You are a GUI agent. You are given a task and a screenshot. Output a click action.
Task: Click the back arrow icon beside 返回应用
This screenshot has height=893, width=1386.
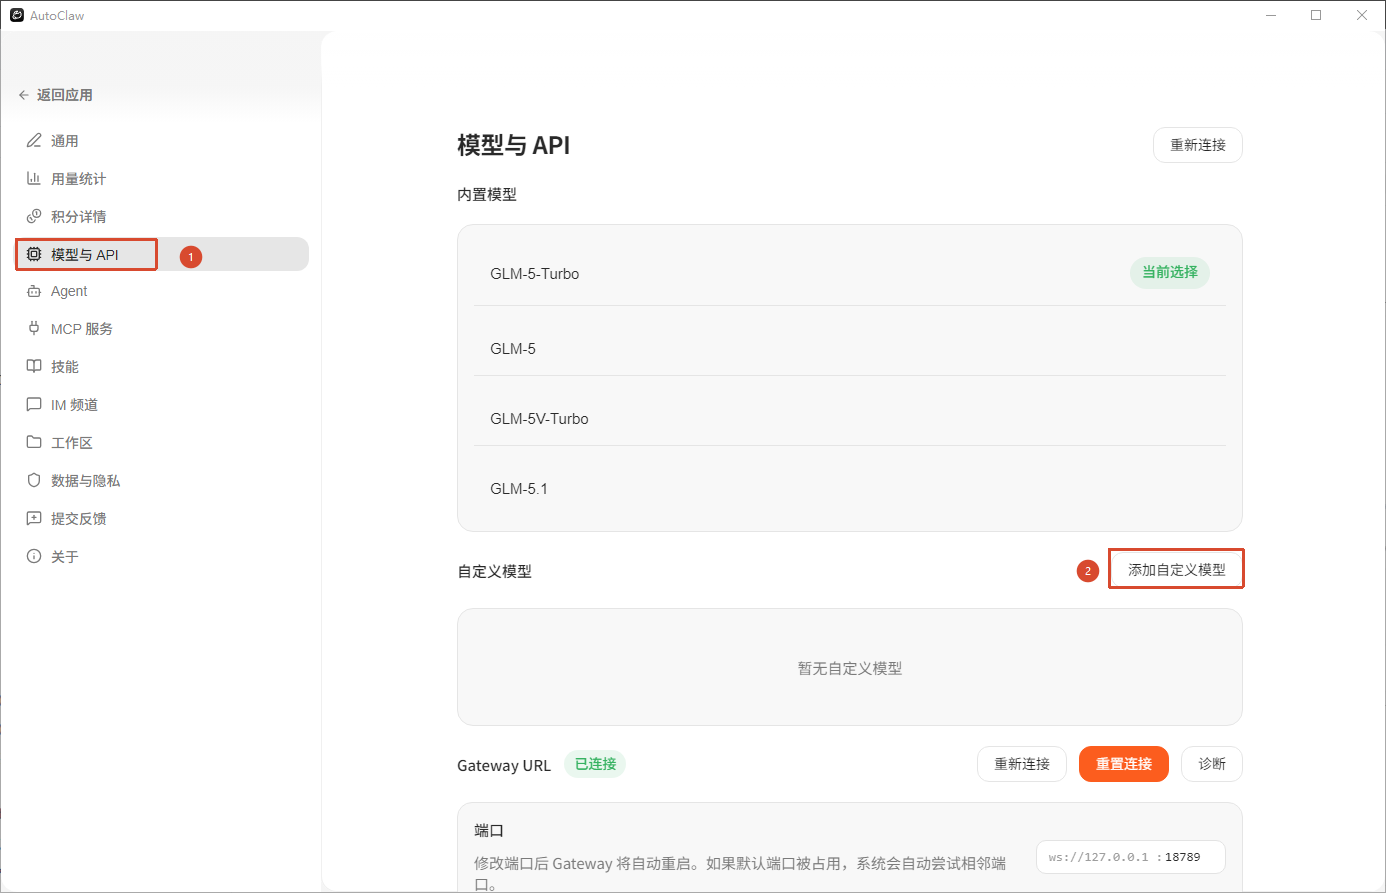pos(24,95)
